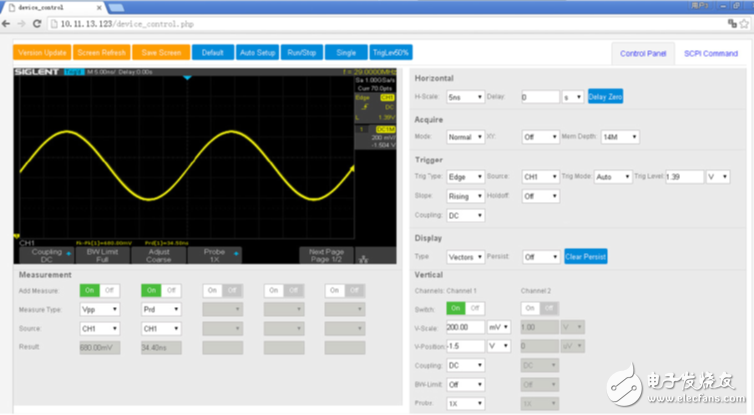Select the Control Panel tab
Screen dimensions: 754x415
[643, 53]
